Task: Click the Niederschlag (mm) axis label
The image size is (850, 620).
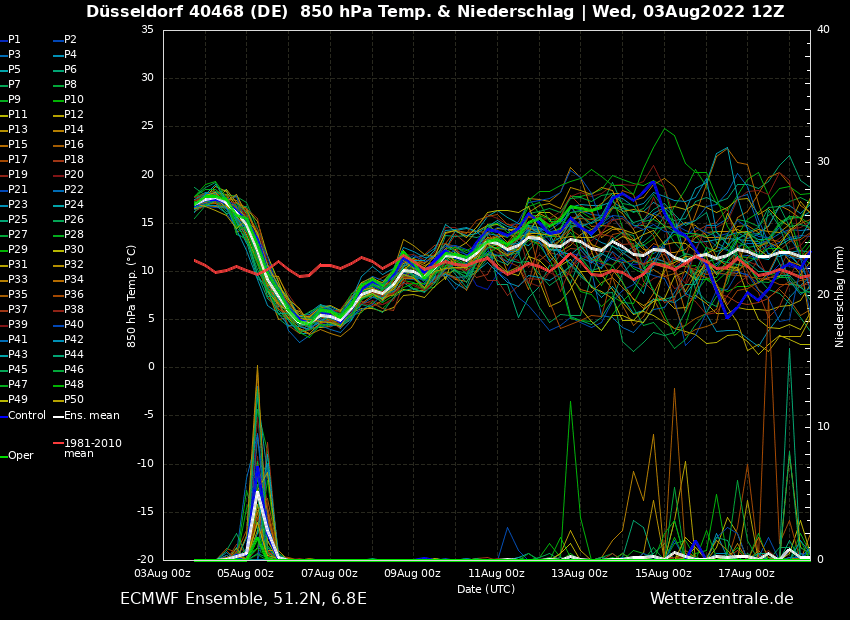Action: click(840, 296)
